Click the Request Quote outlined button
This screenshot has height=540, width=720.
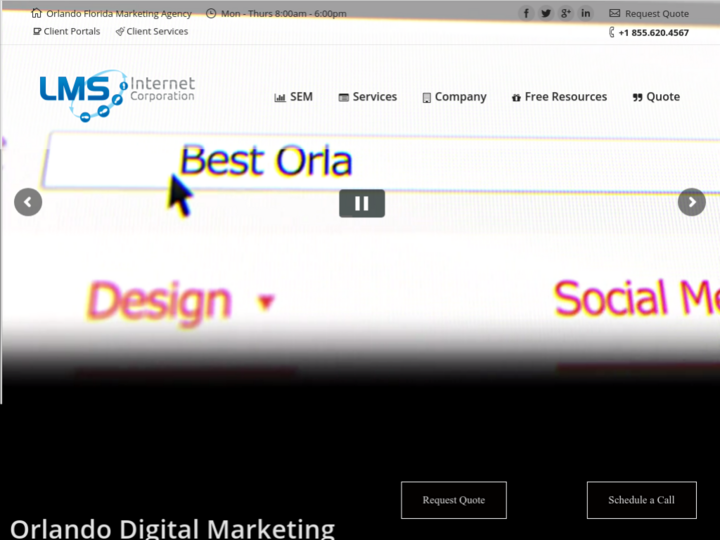point(454,500)
